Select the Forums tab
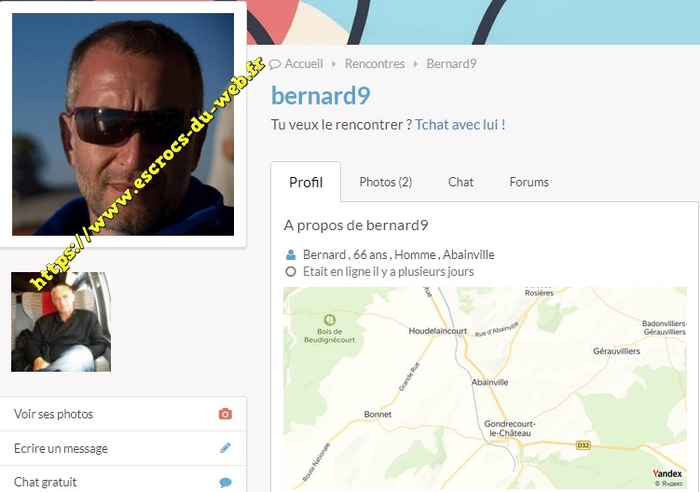Screen dimensions: 700x492 point(529,182)
